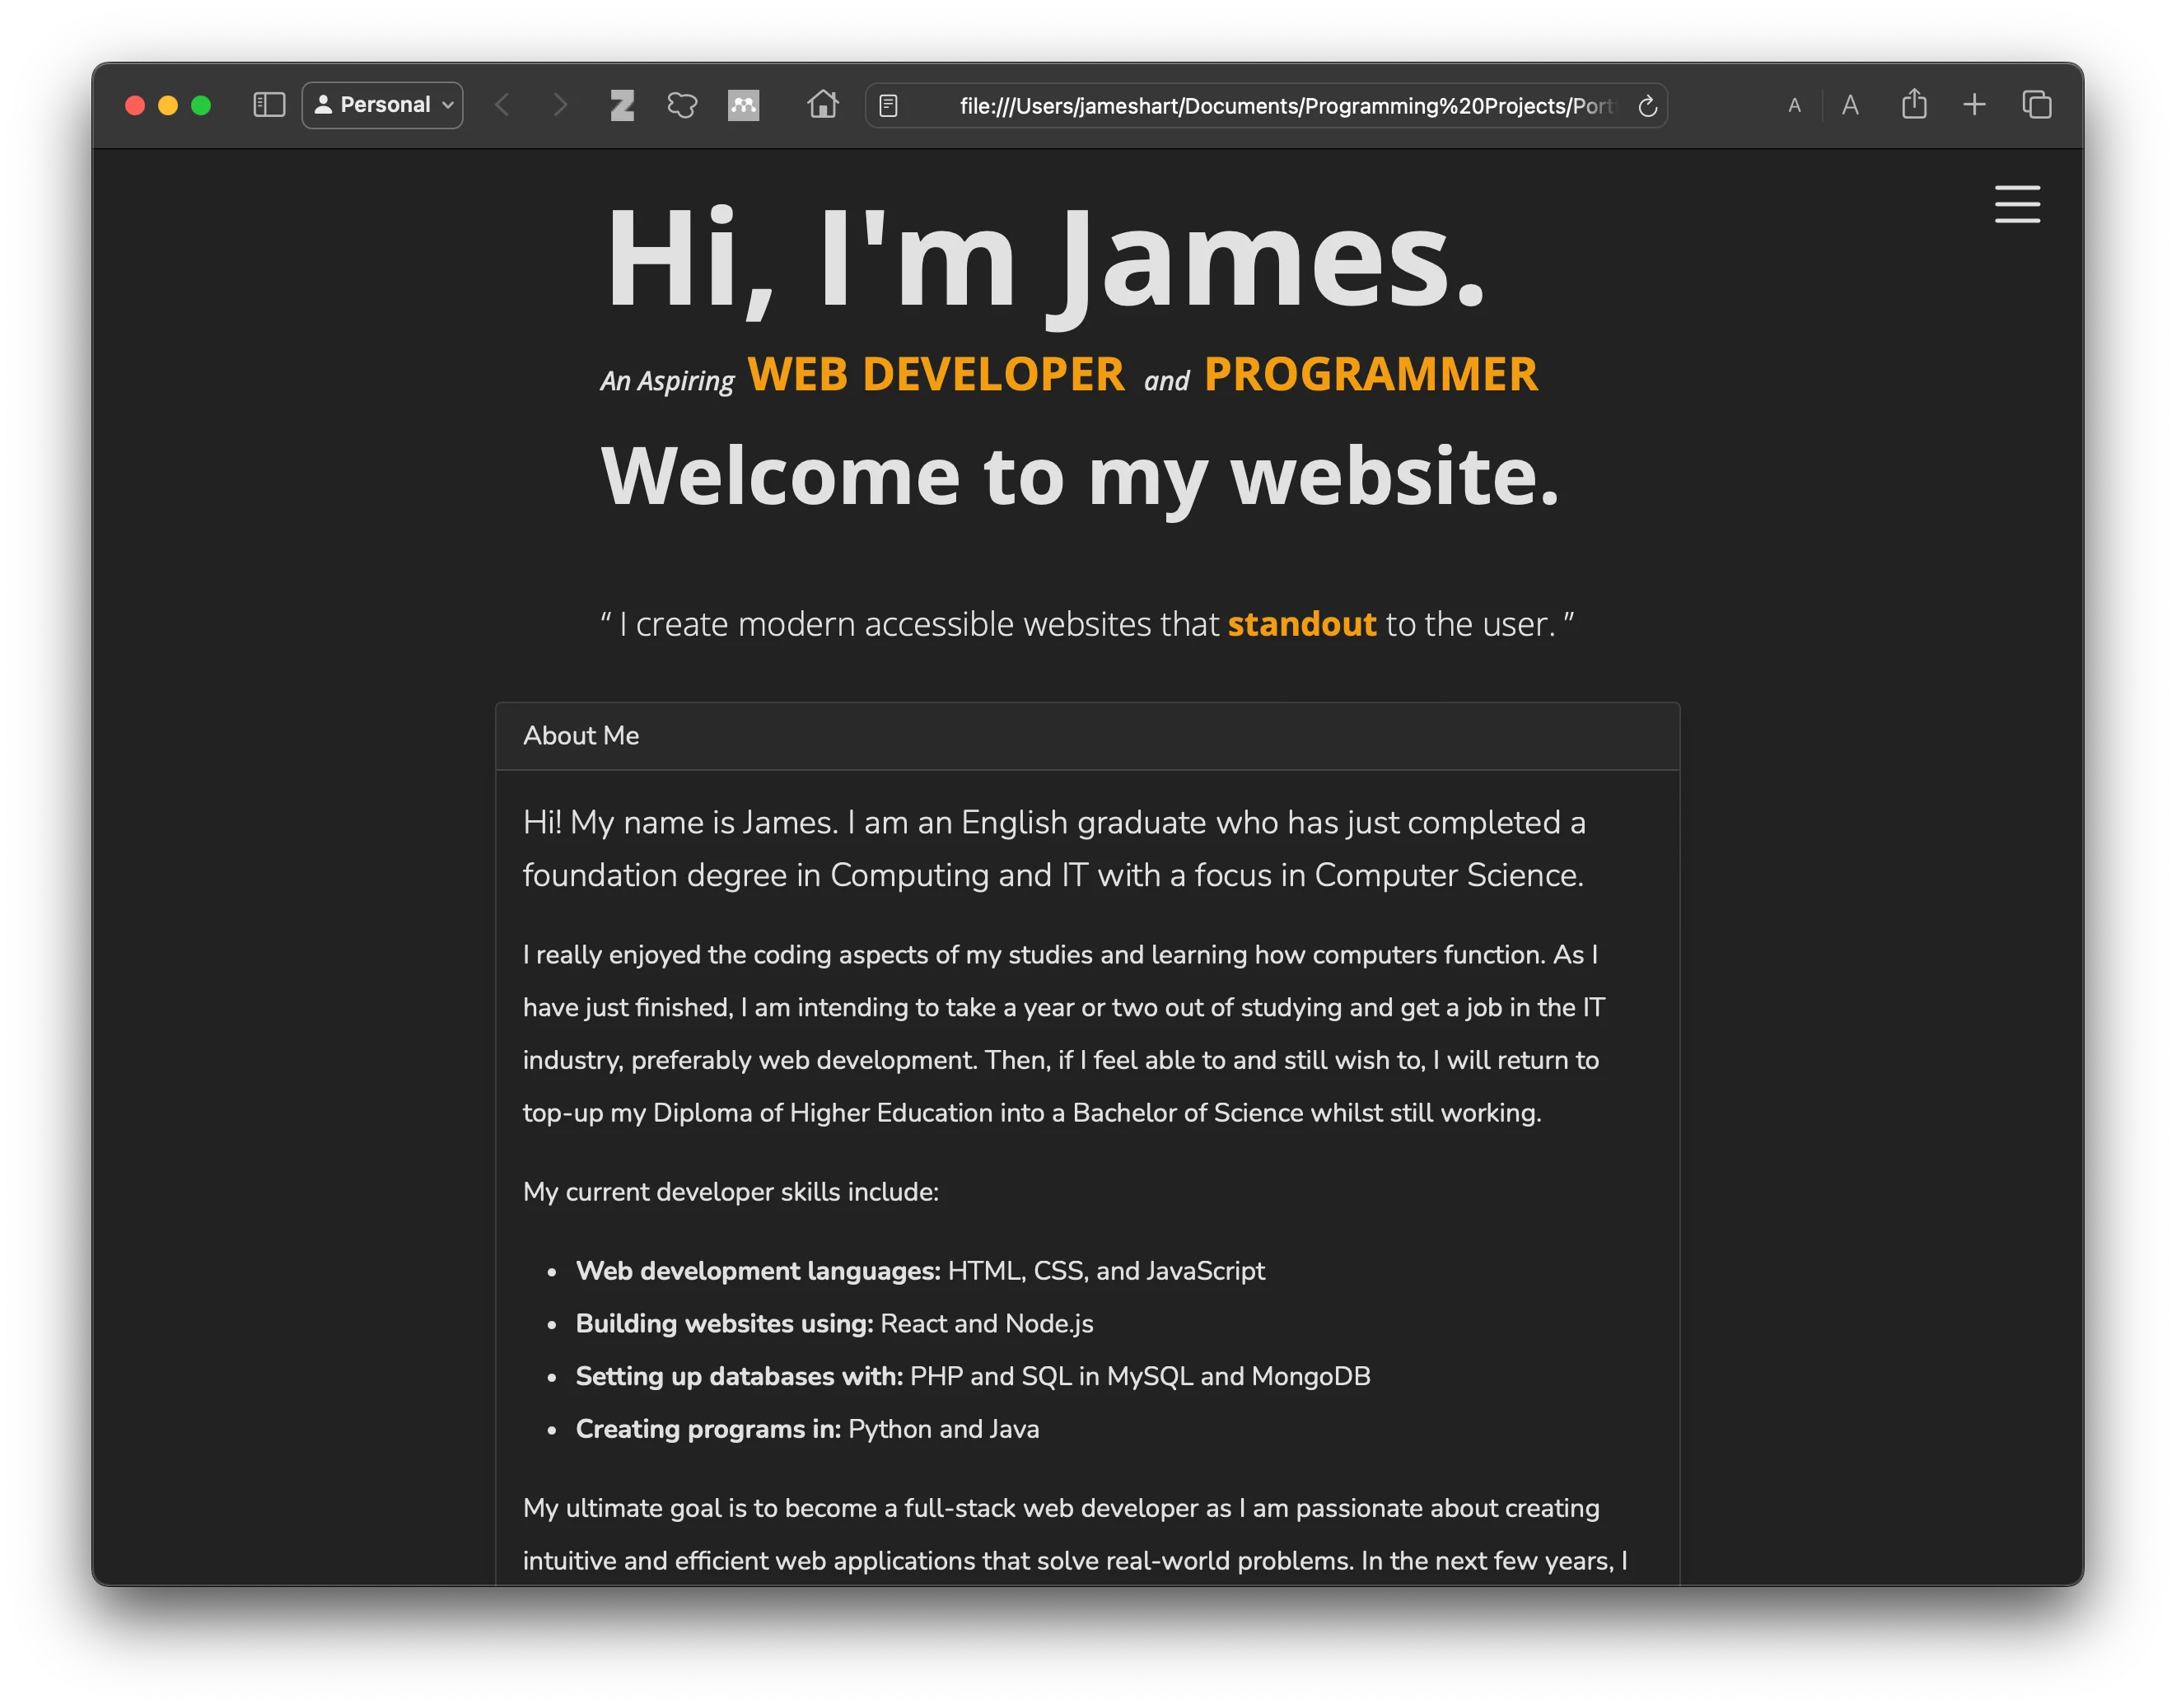This screenshot has width=2176, height=1708.
Task: Click the highlighted word 'standout'
Action: tap(1302, 624)
